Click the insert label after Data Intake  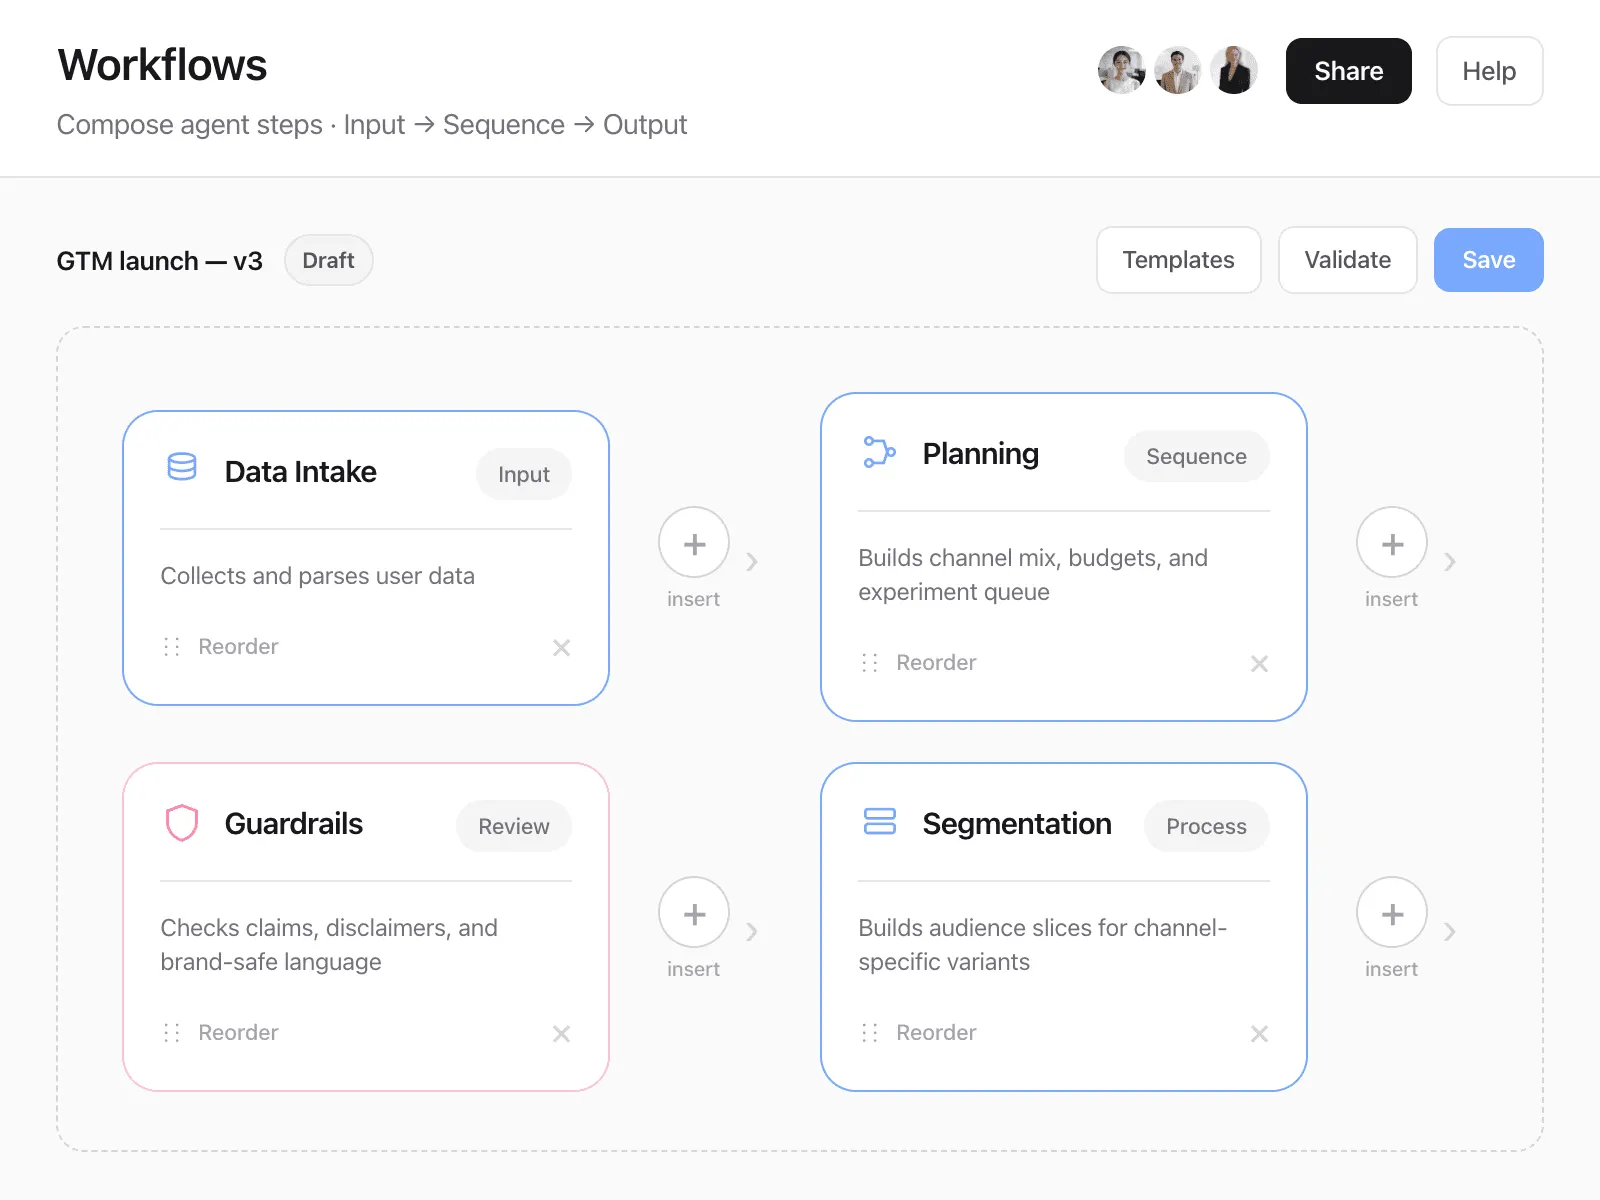[x=694, y=599]
